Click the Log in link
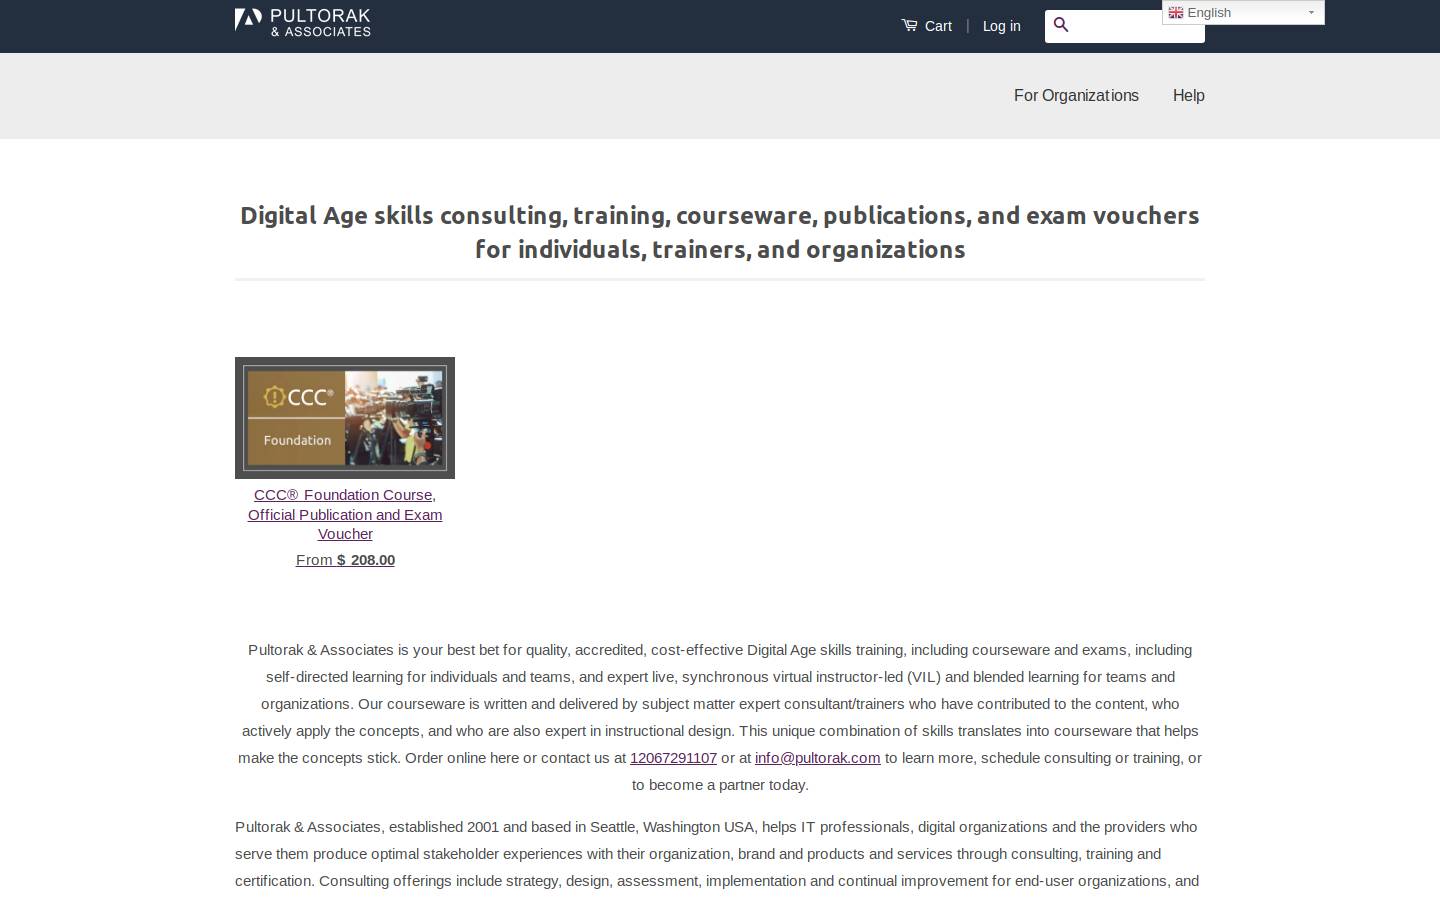Viewport: 1440px width, 900px height. coord(1001,26)
